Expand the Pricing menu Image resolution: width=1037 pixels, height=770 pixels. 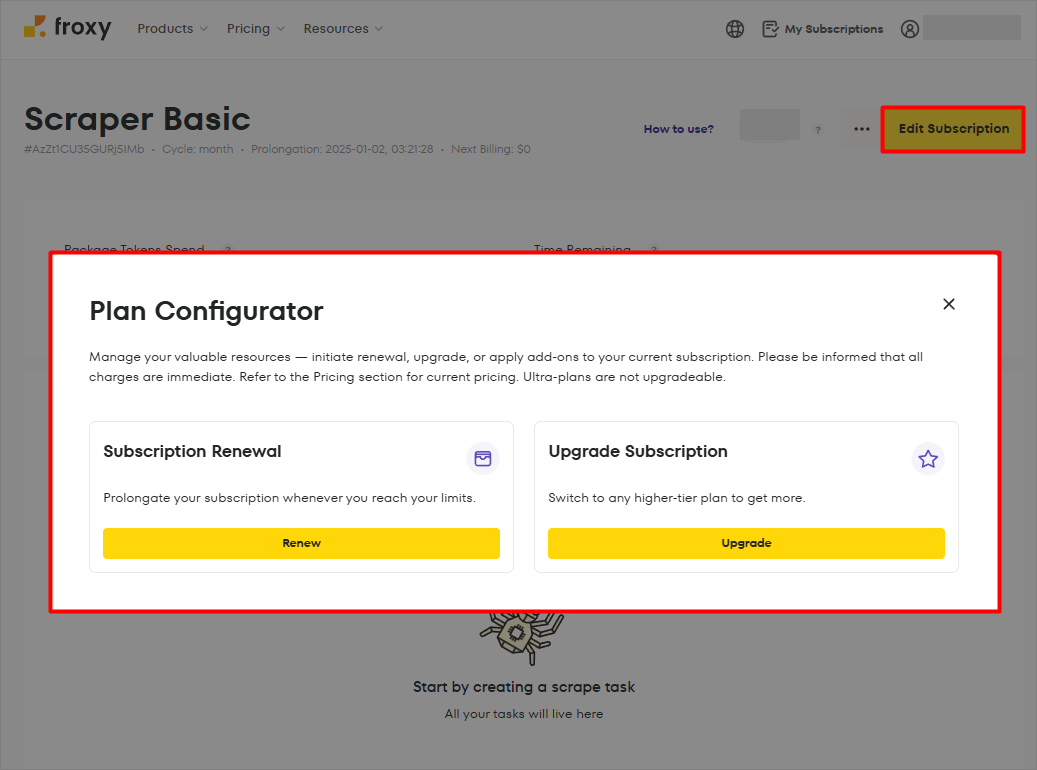pos(255,29)
